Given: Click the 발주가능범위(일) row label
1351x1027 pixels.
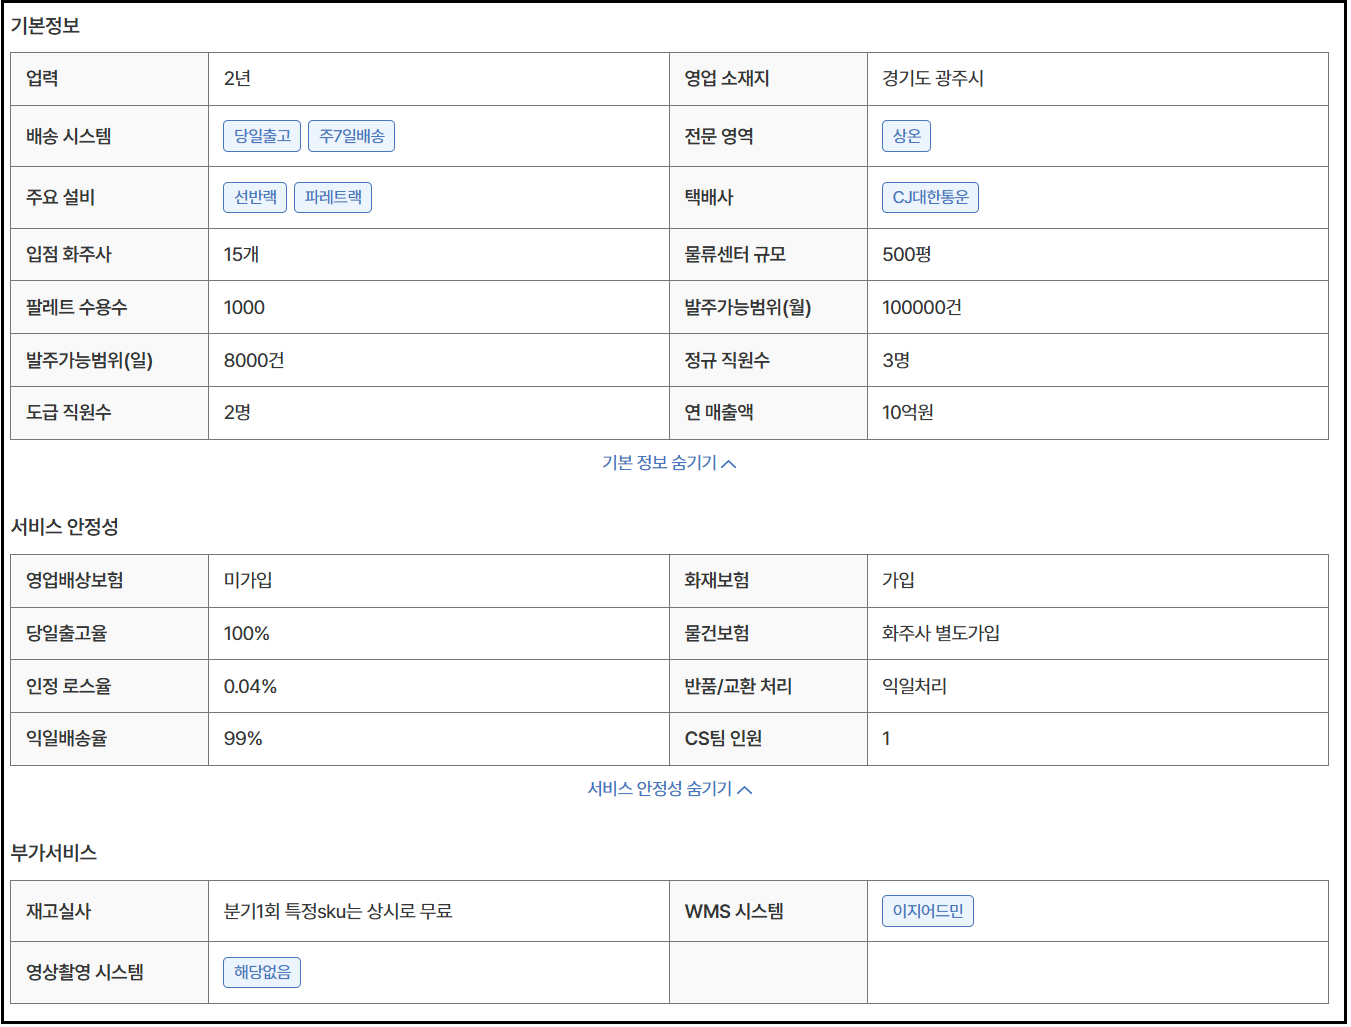Looking at the screenshot, I should (x=90, y=361).
